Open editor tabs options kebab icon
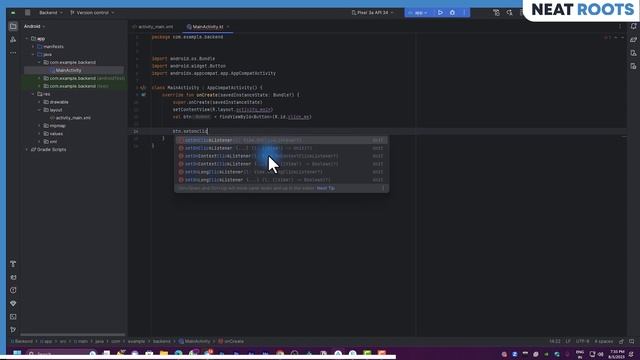 pyautogui.click(x=620, y=27)
